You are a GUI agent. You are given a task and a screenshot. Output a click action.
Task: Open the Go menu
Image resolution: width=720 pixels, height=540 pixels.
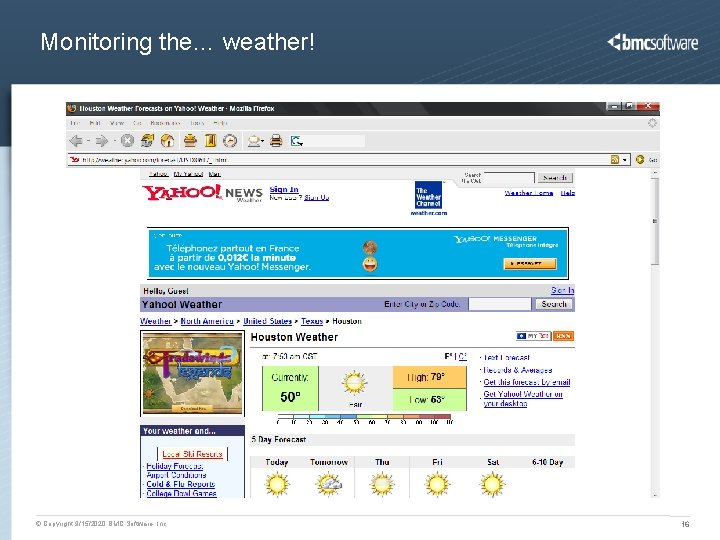pyautogui.click(x=137, y=123)
